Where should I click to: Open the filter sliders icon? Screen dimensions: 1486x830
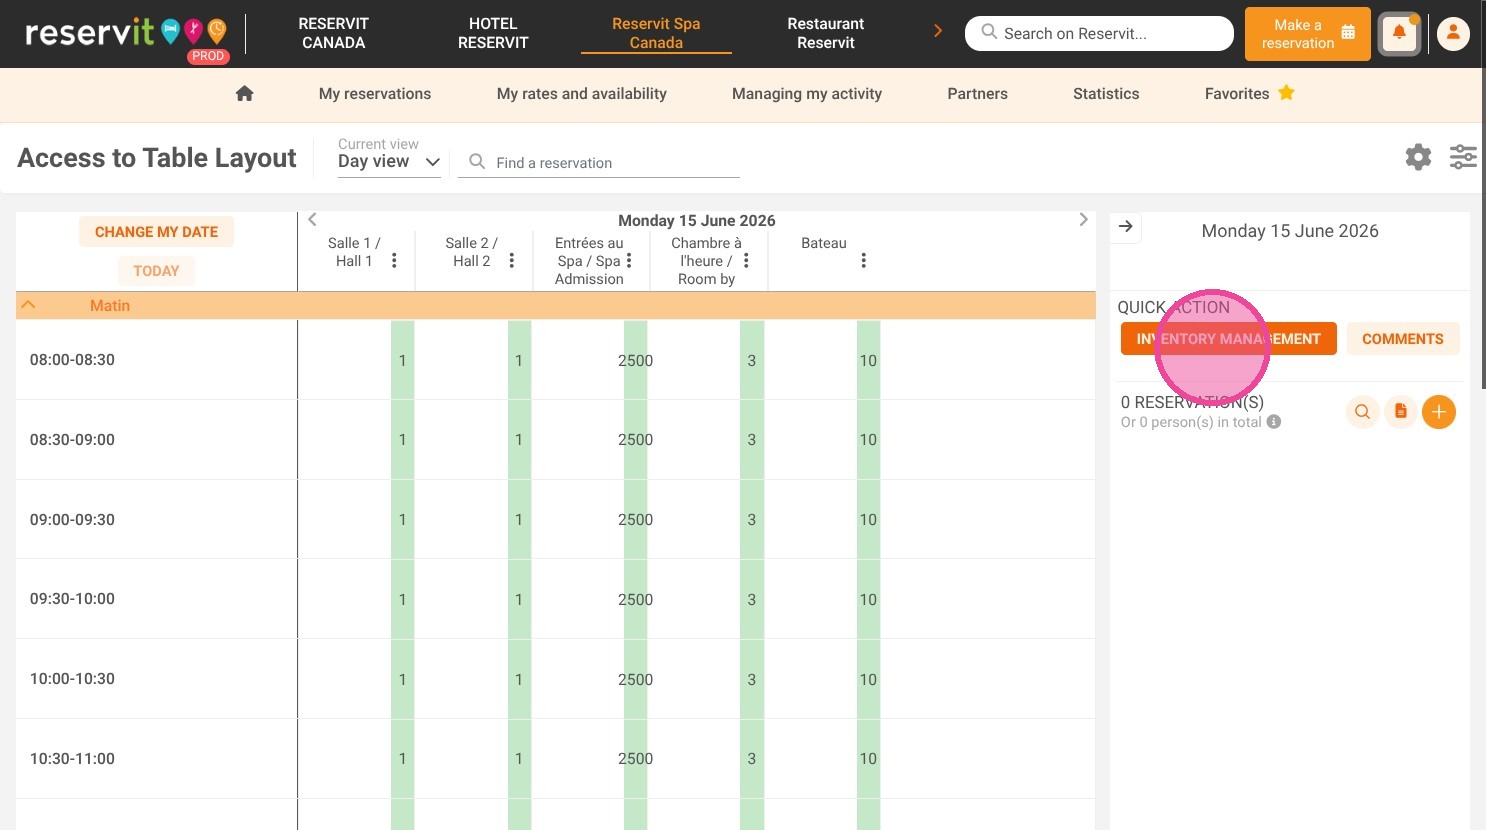pos(1463,157)
